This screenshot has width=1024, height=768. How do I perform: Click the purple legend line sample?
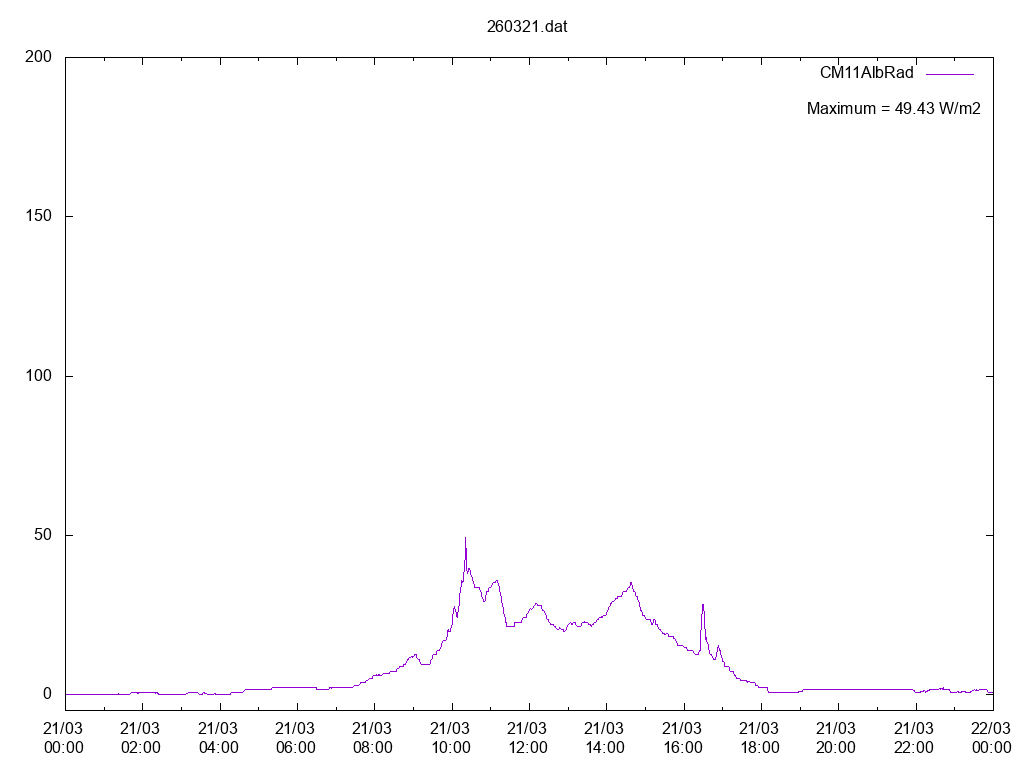pyautogui.click(x=949, y=73)
